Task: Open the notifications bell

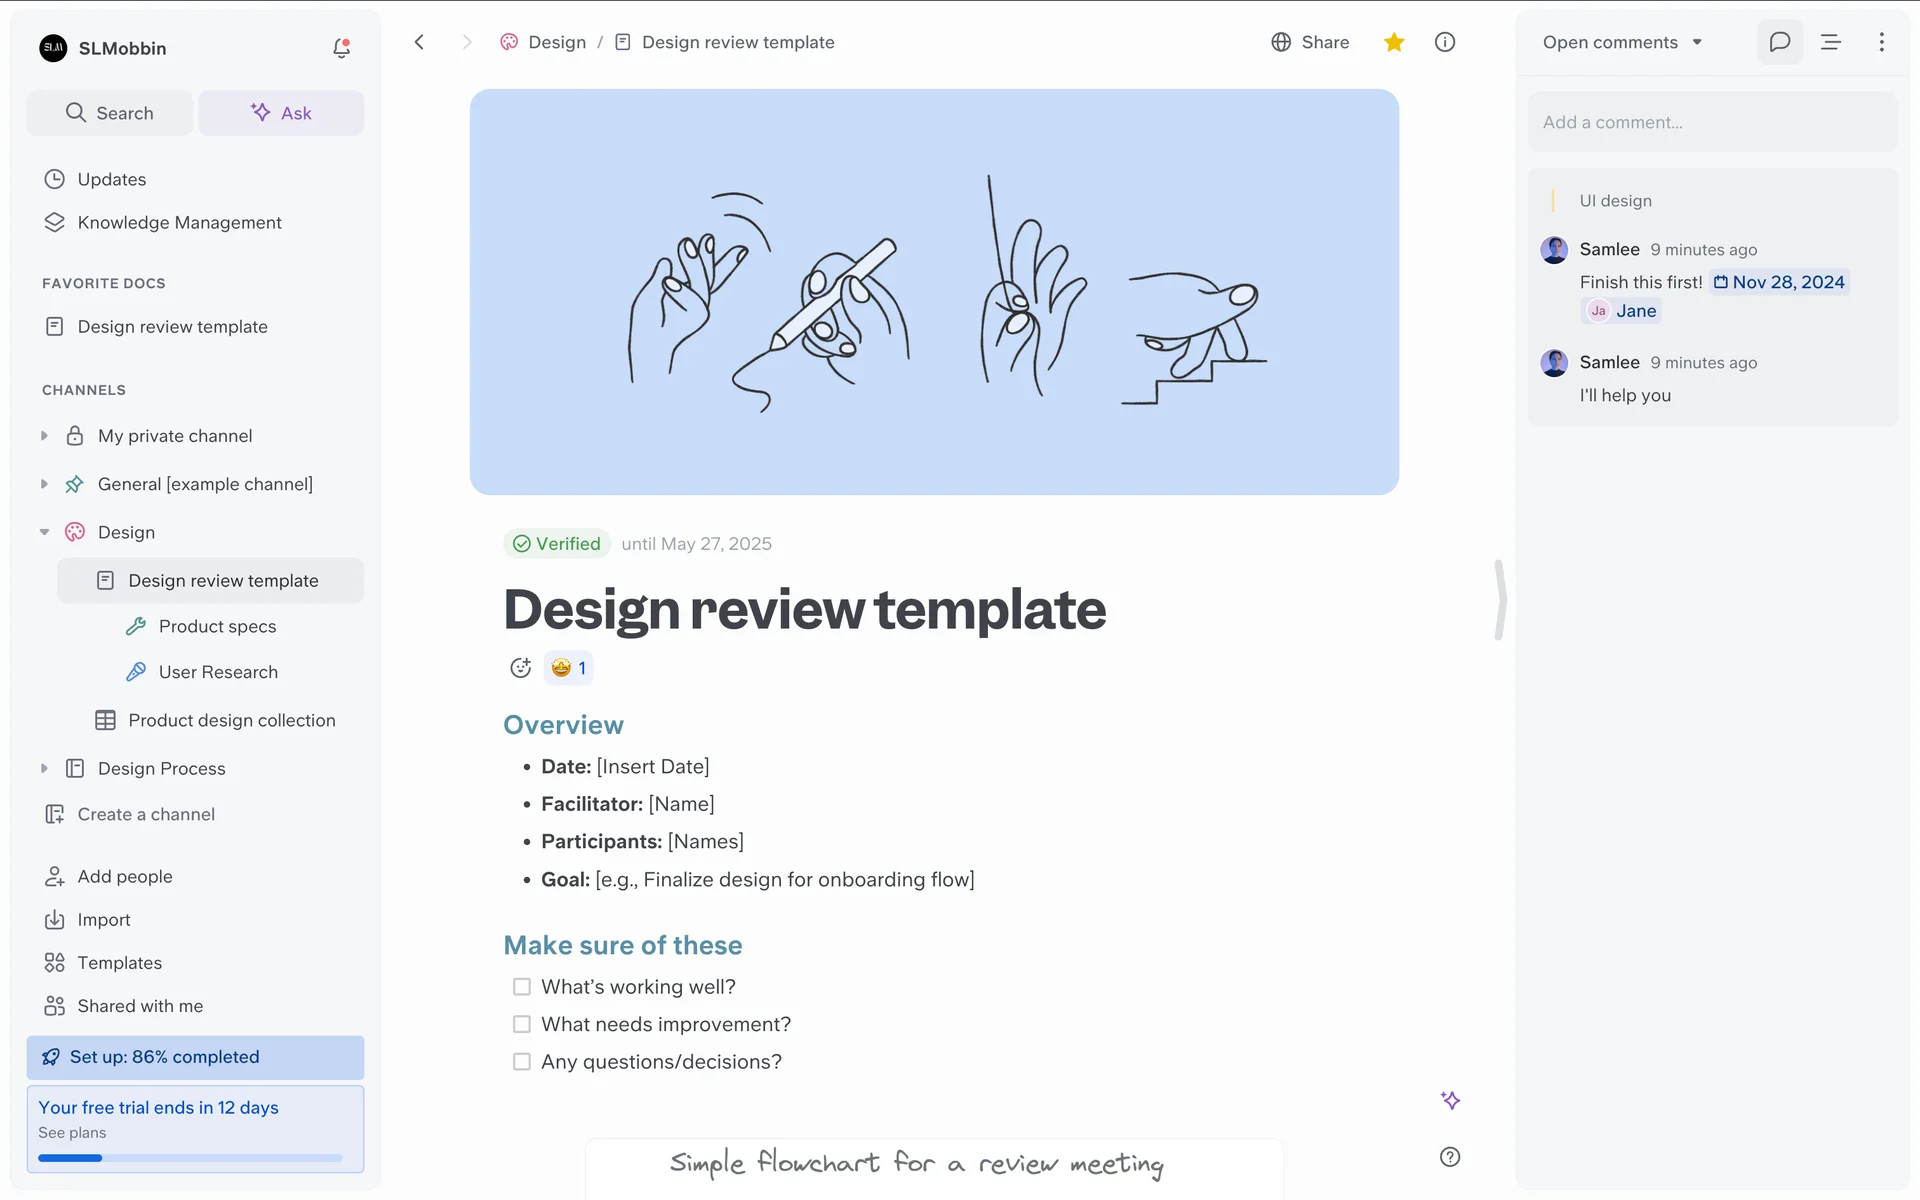Action: (341, 48)
